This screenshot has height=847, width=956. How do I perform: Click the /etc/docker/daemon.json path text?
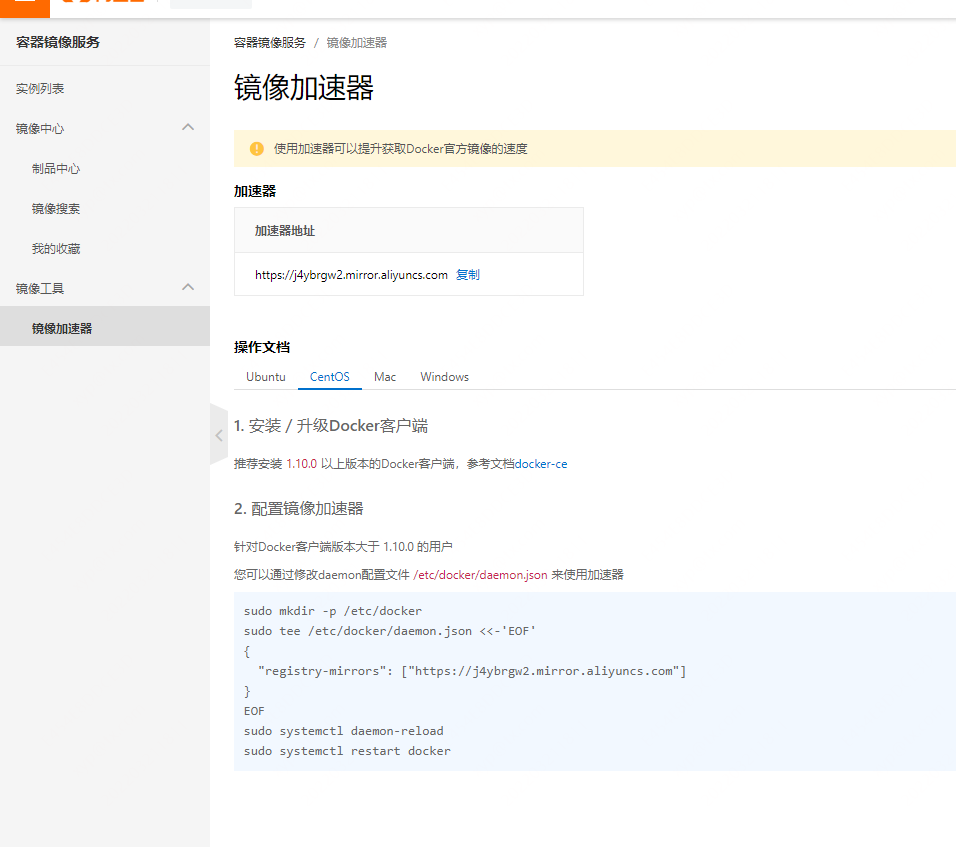(480, 575)
